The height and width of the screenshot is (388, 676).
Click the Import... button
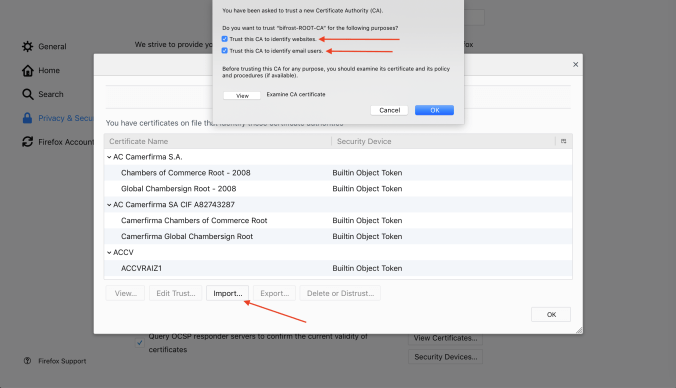[x=228, y=293]
